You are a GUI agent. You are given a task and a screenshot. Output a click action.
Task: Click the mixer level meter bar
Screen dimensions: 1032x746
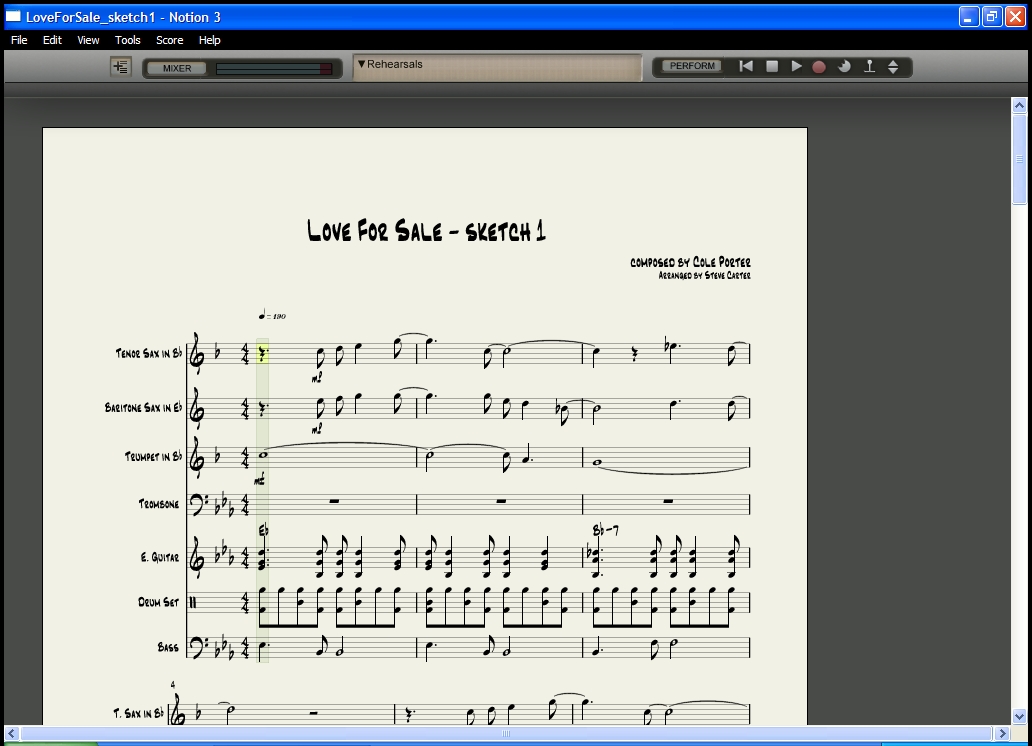click(x=274, y=68)
